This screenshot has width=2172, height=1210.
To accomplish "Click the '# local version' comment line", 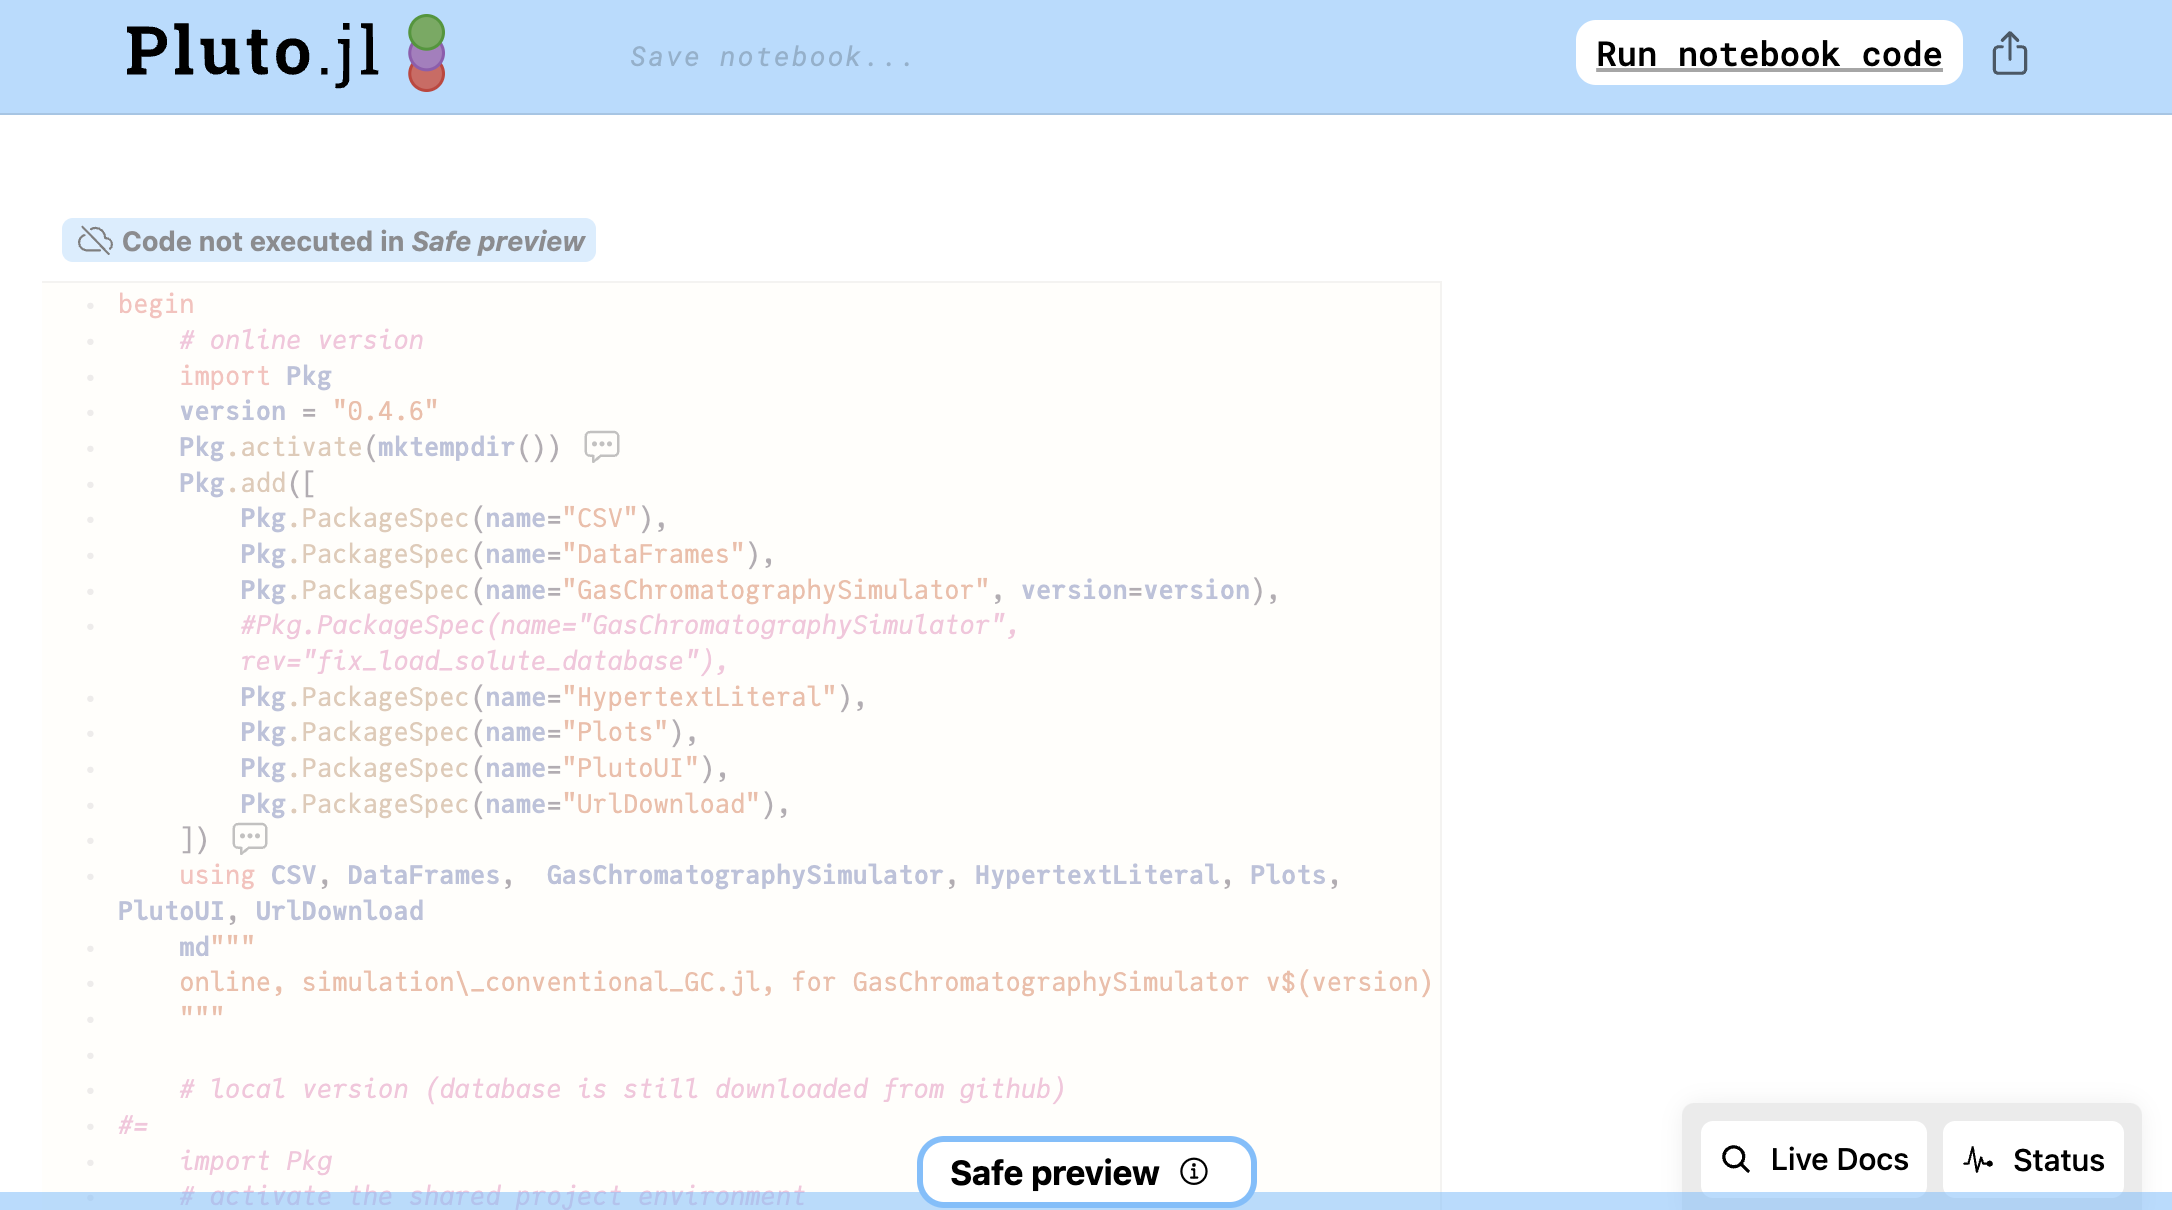I will click(622, 1089).
